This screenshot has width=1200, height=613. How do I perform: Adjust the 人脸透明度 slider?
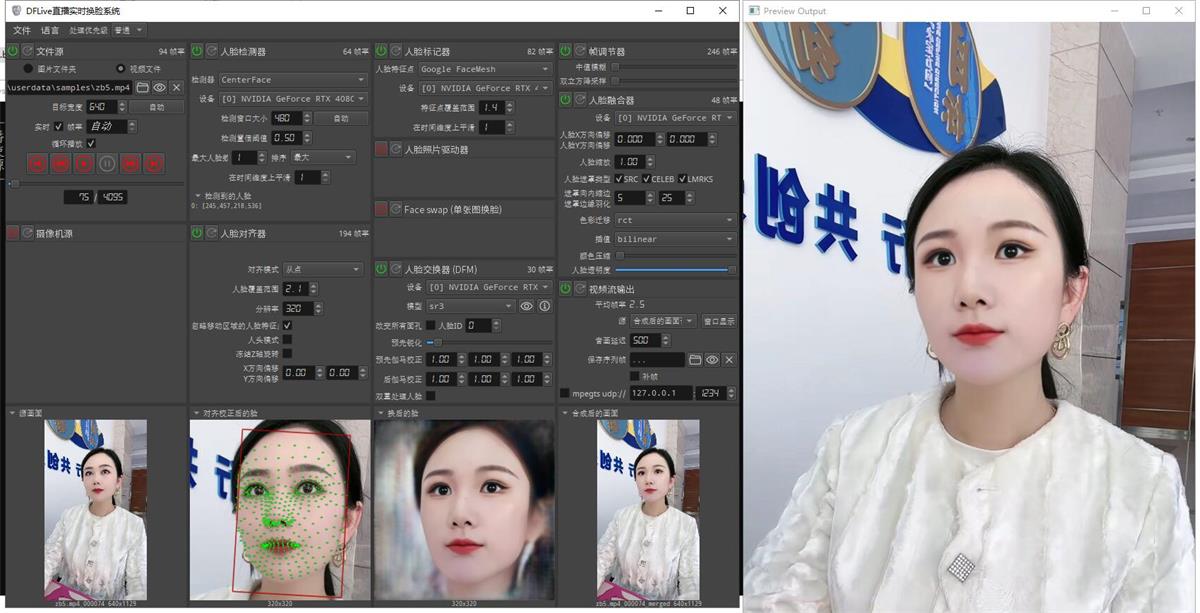[x=675, y=270]
